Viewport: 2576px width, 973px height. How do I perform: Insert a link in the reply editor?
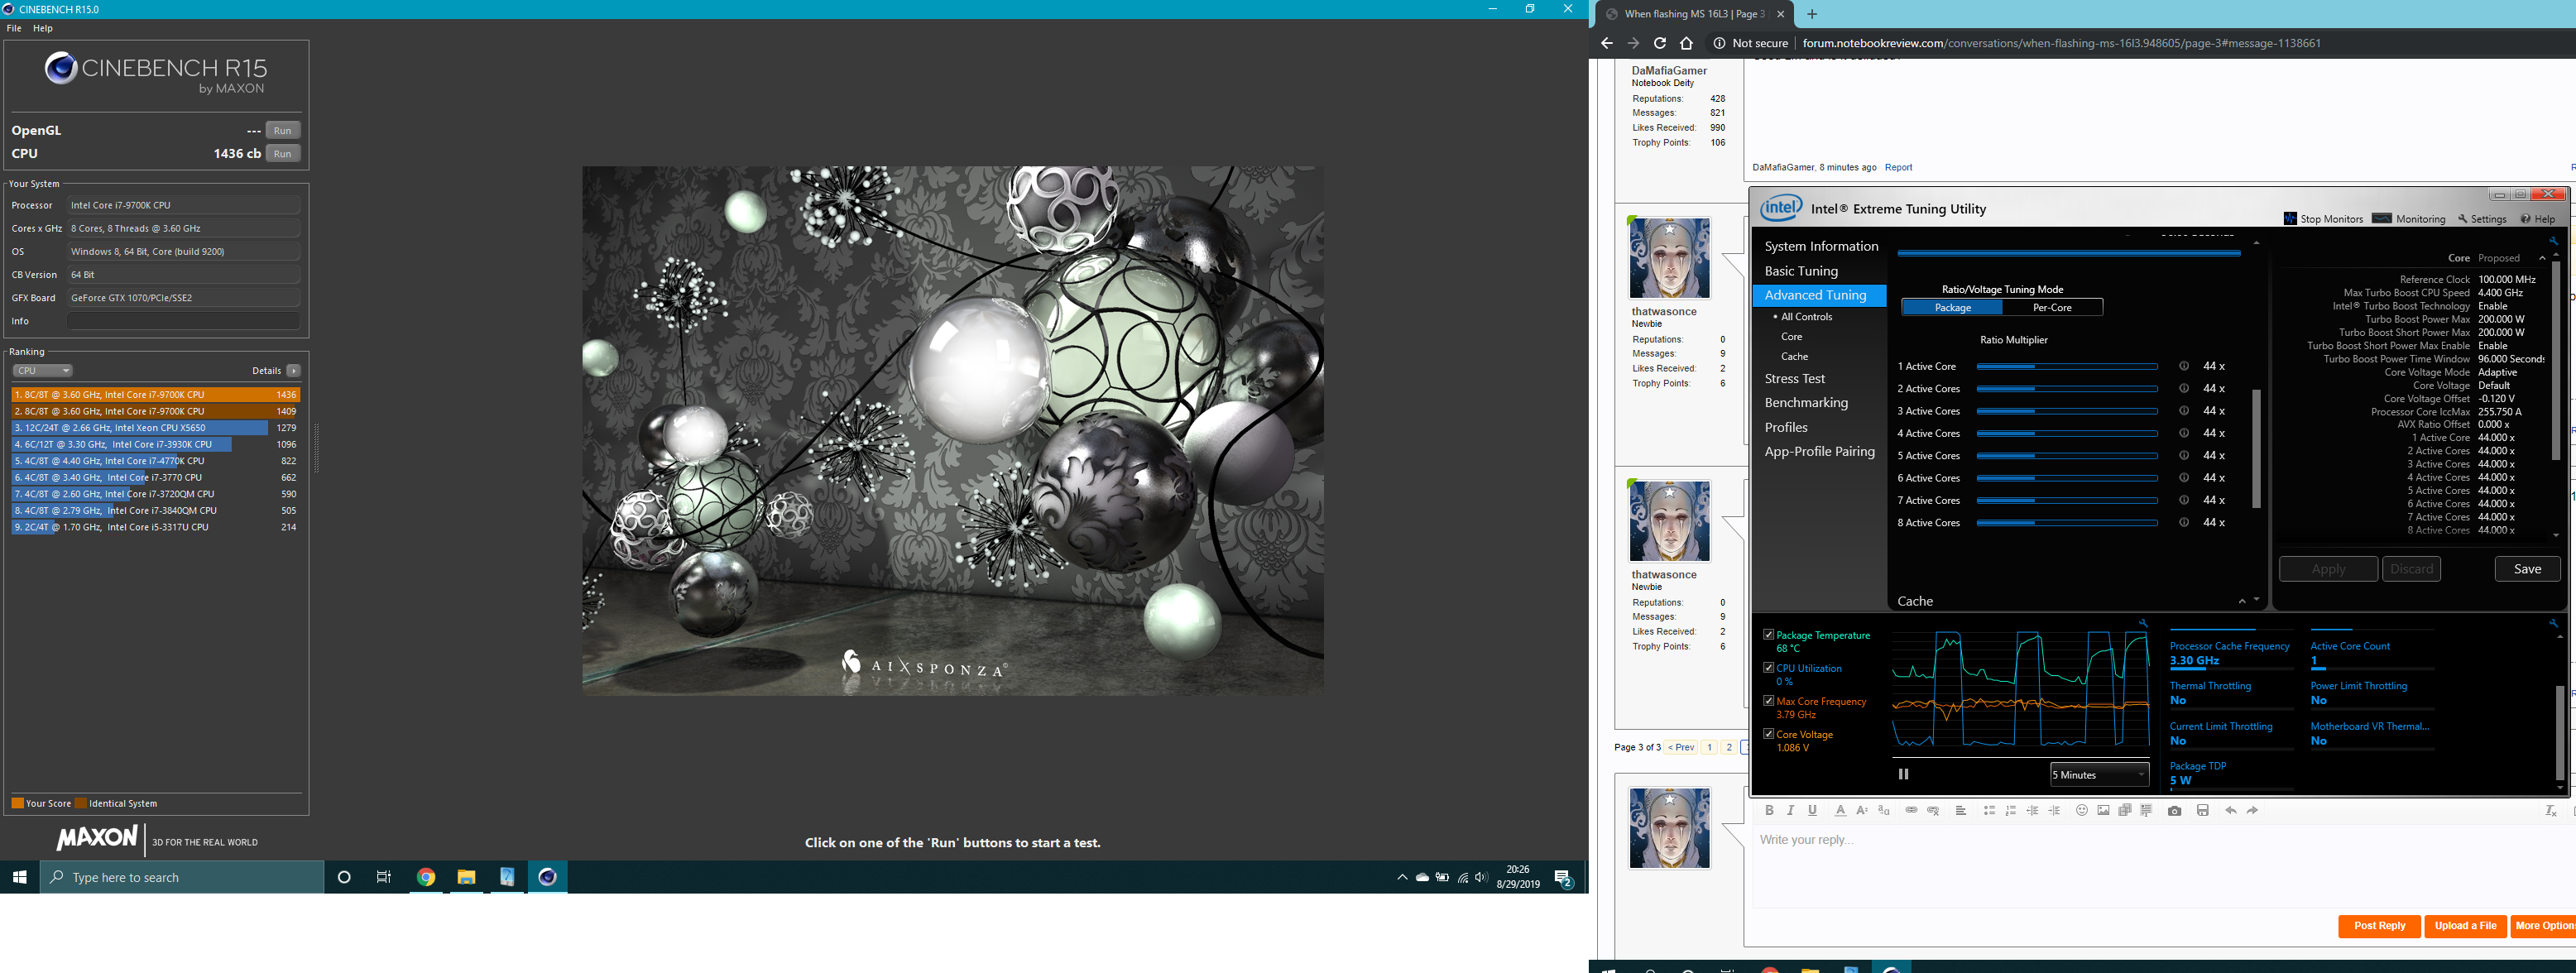pyautogui.click(x=1911, y=810)
